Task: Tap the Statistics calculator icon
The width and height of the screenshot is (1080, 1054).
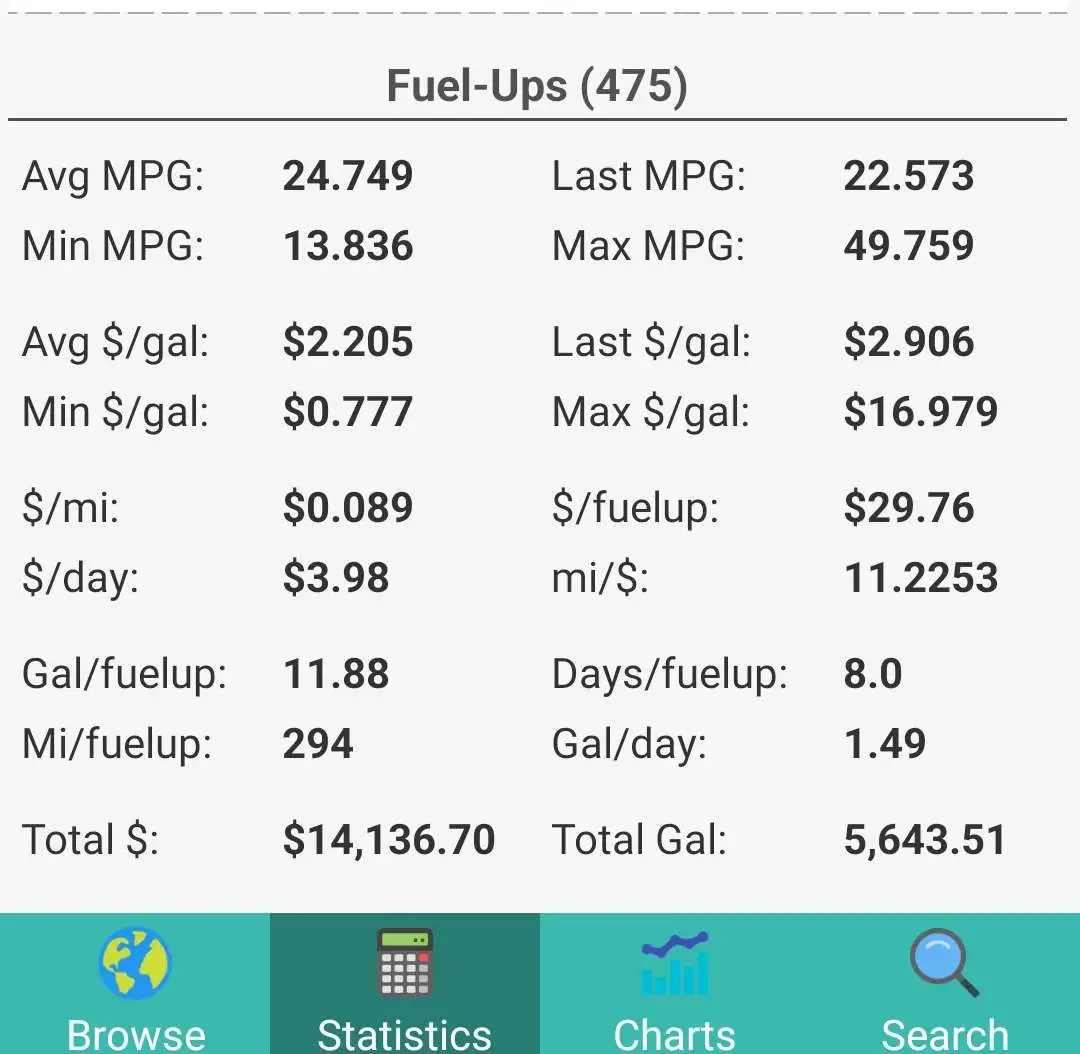Action: tap(405, 963)
